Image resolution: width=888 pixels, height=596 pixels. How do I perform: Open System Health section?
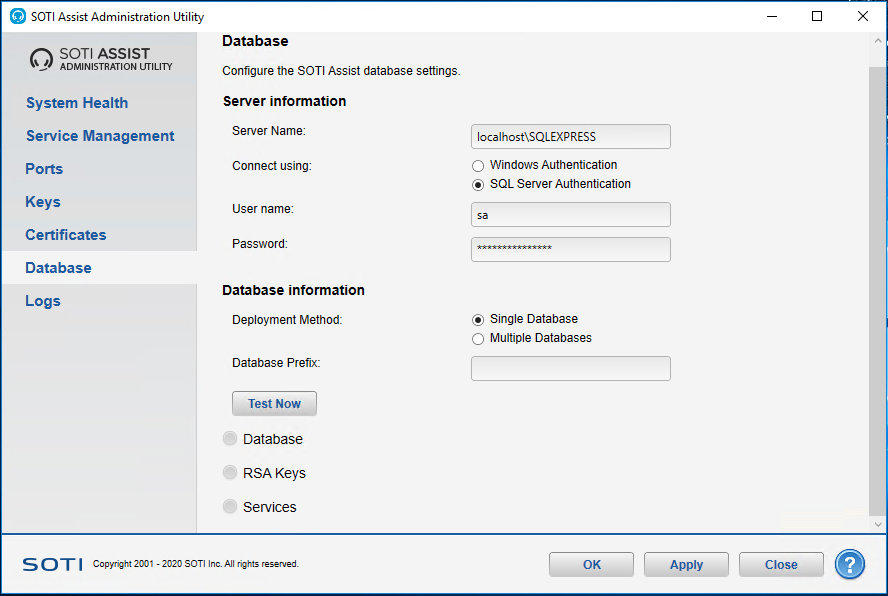coord(77,103)
